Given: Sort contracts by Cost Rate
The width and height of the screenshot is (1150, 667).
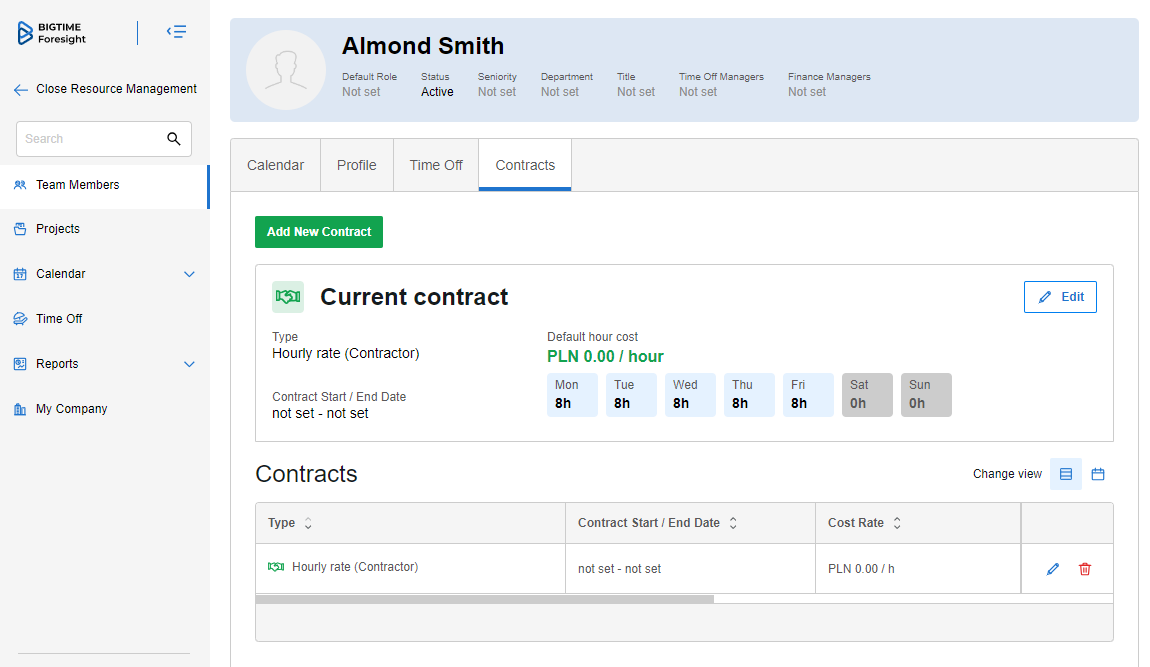Looking at the screenshot, I should (x=897, y=523).
